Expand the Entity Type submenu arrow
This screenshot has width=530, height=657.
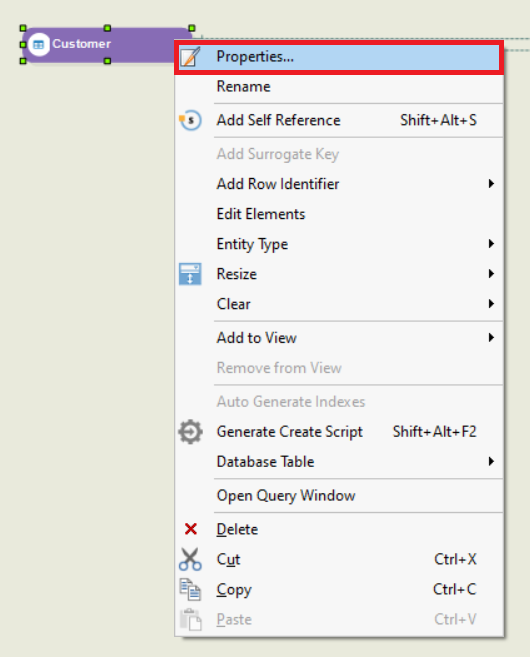pos(491,243)
